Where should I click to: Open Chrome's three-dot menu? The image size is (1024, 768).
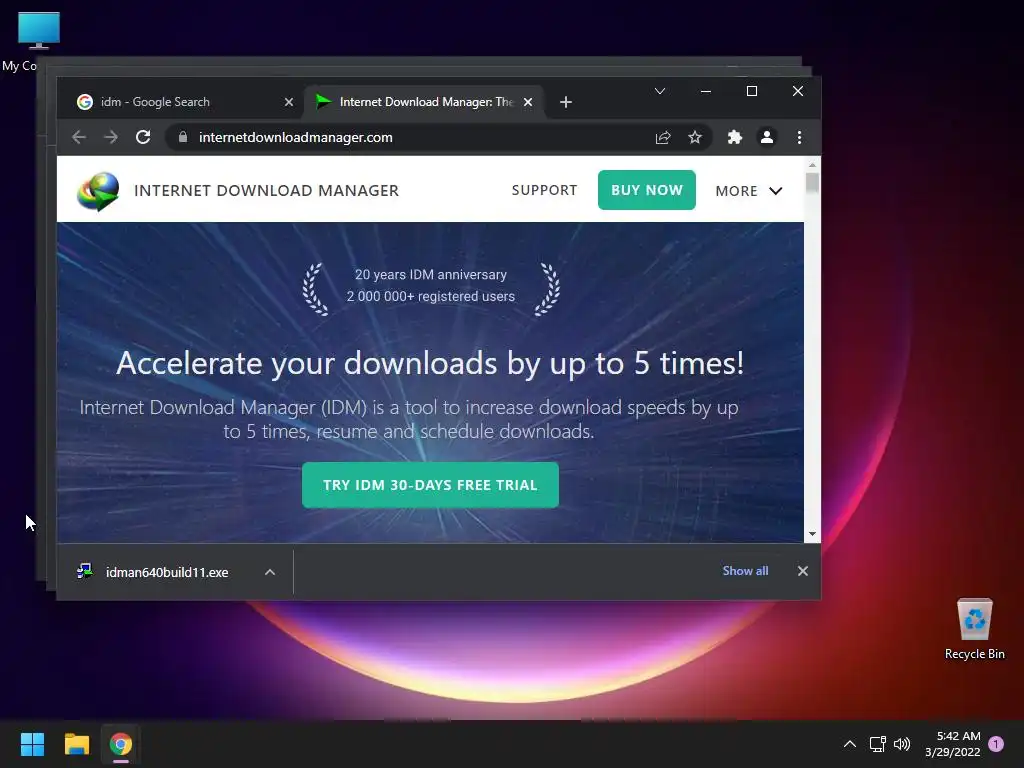799,137
